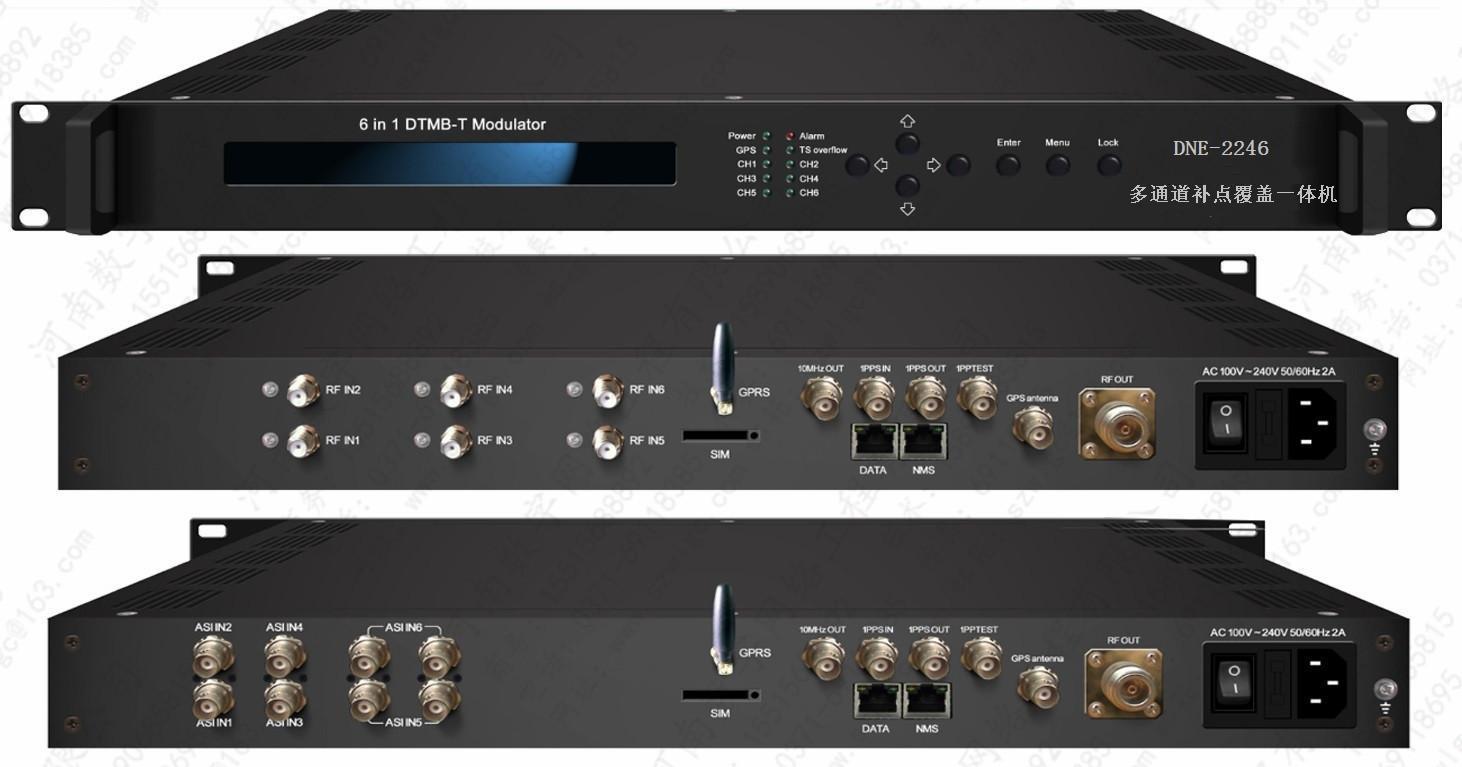This screenshot has height=767, width=1462.
Task: Click the SIM card slot on RF-input panel
Action: 719,435
